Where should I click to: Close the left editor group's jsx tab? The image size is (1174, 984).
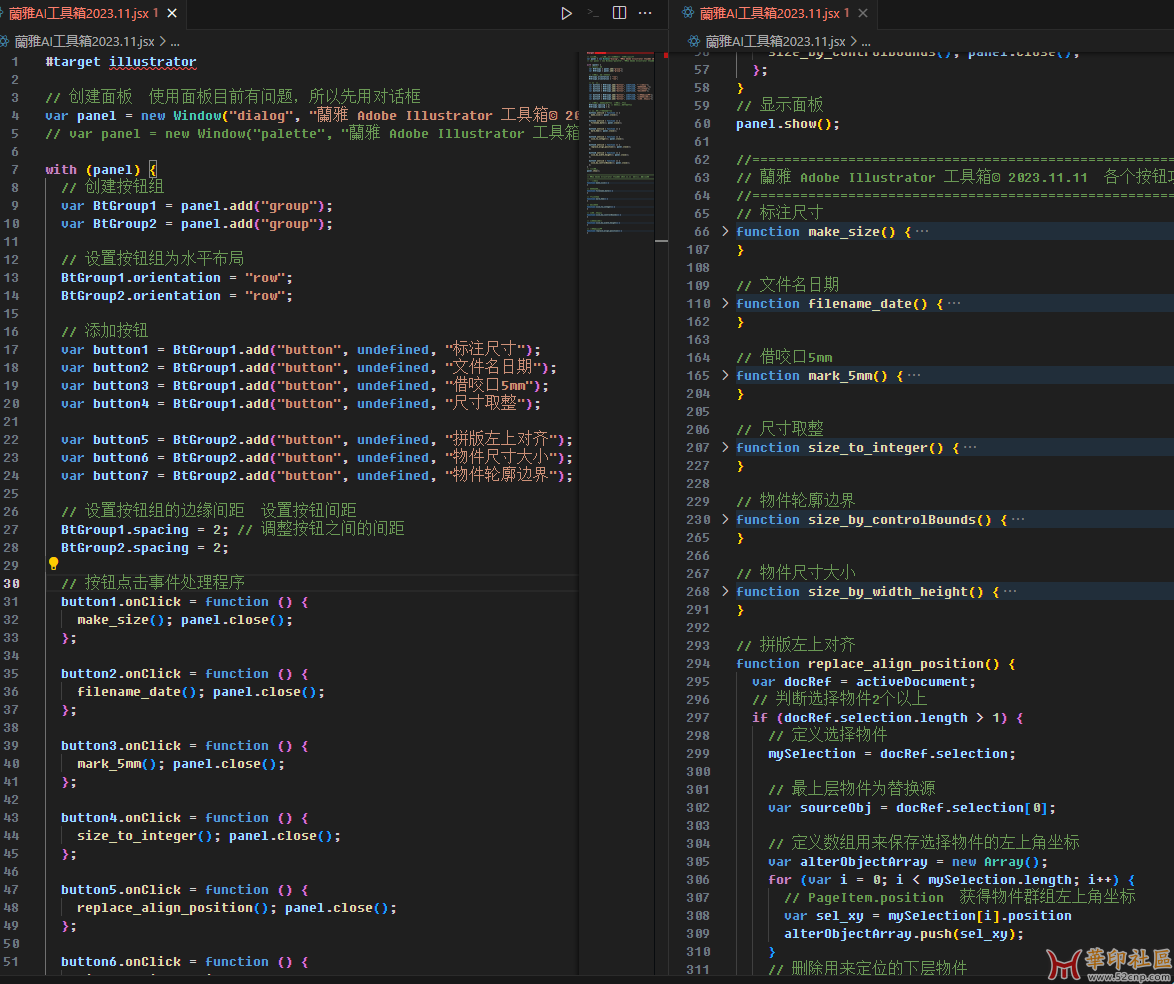[x=172, y=13]
